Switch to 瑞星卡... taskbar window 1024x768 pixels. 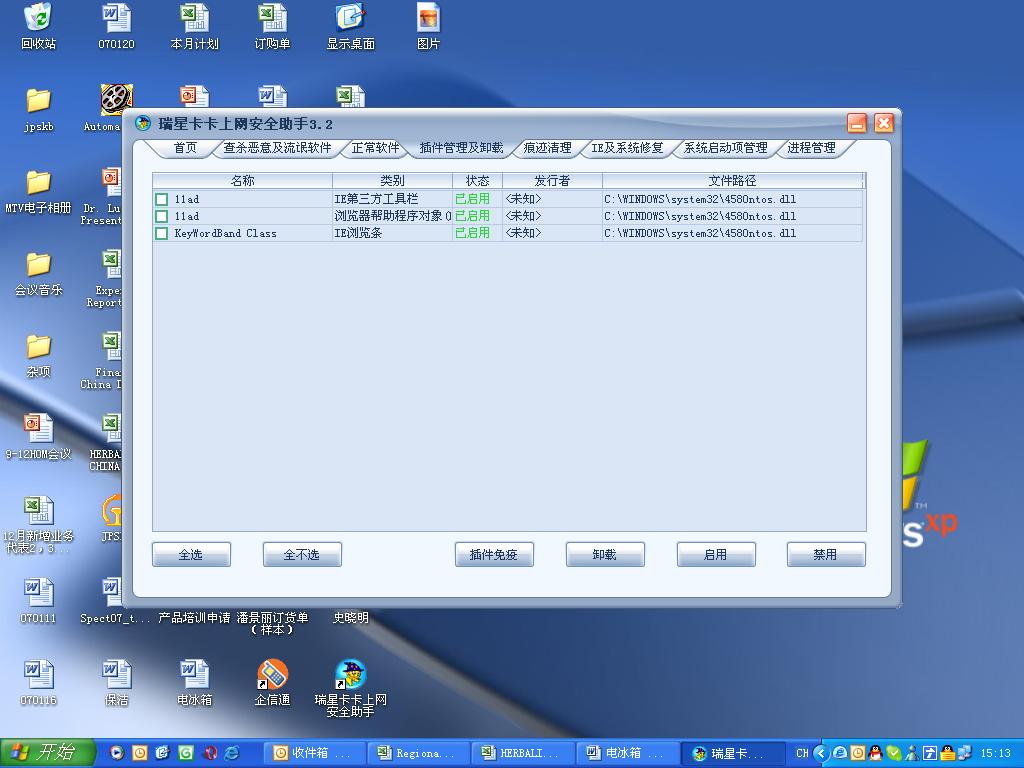pyautogui.click(x=732, y=753)
